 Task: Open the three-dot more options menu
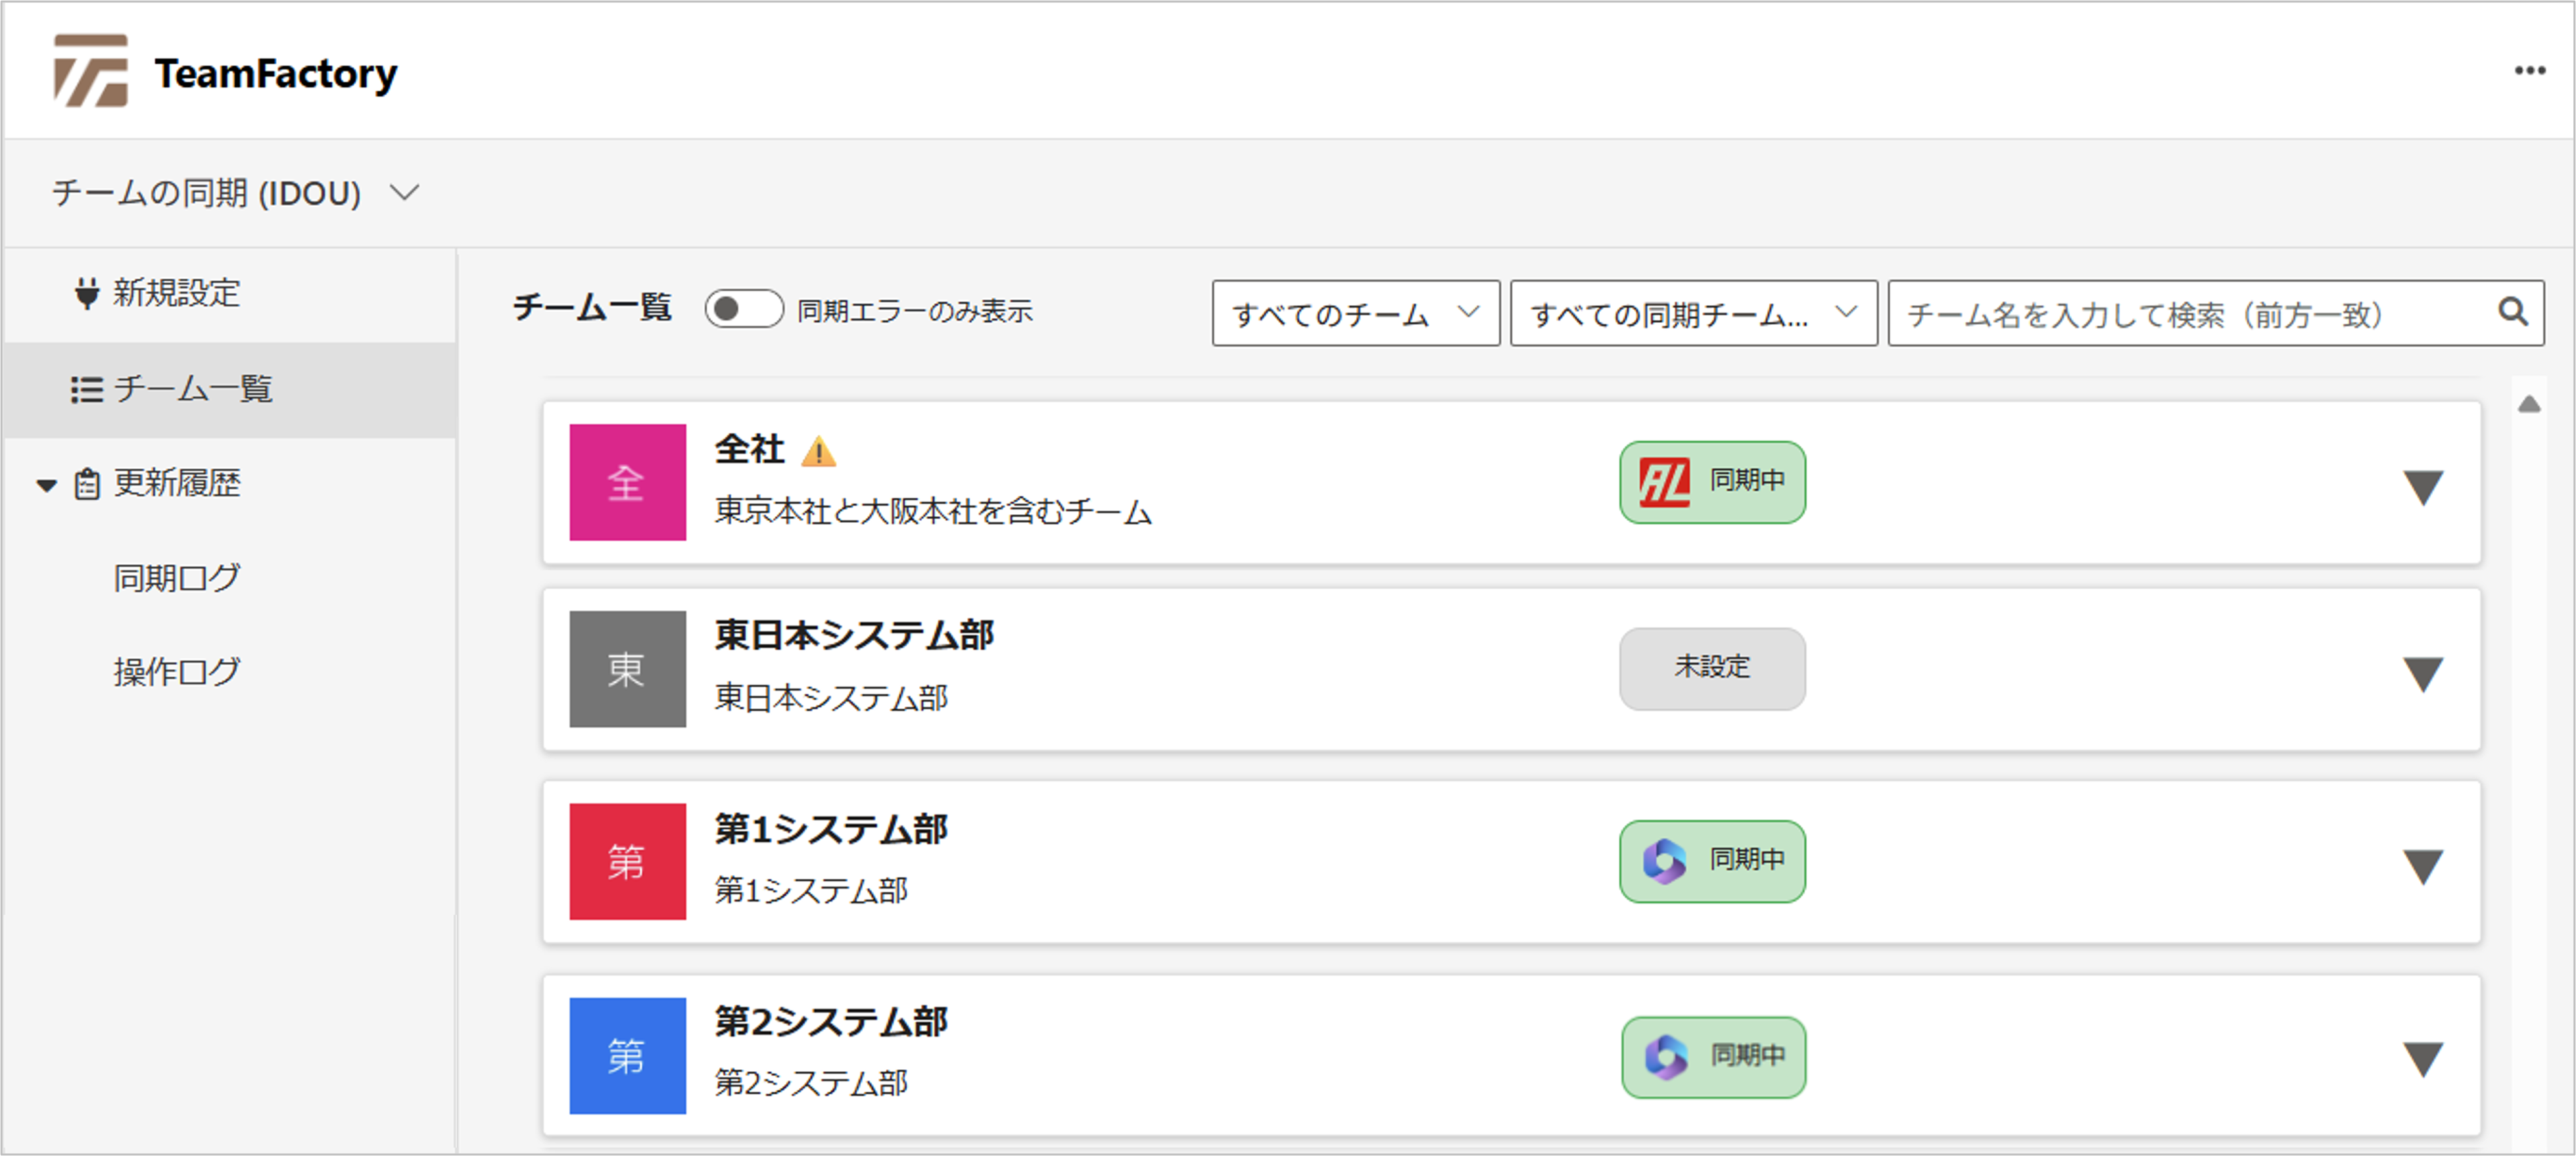2529,70
